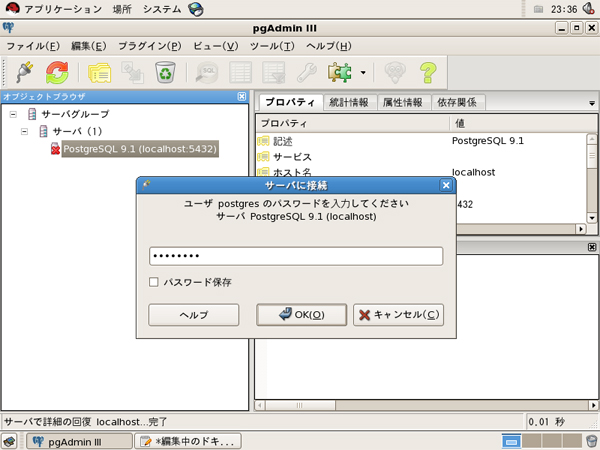This screenshot has width=600, height=450.
Task: Click SQL pane horizontal scrollbar thumb
Action: click(300, 405)
